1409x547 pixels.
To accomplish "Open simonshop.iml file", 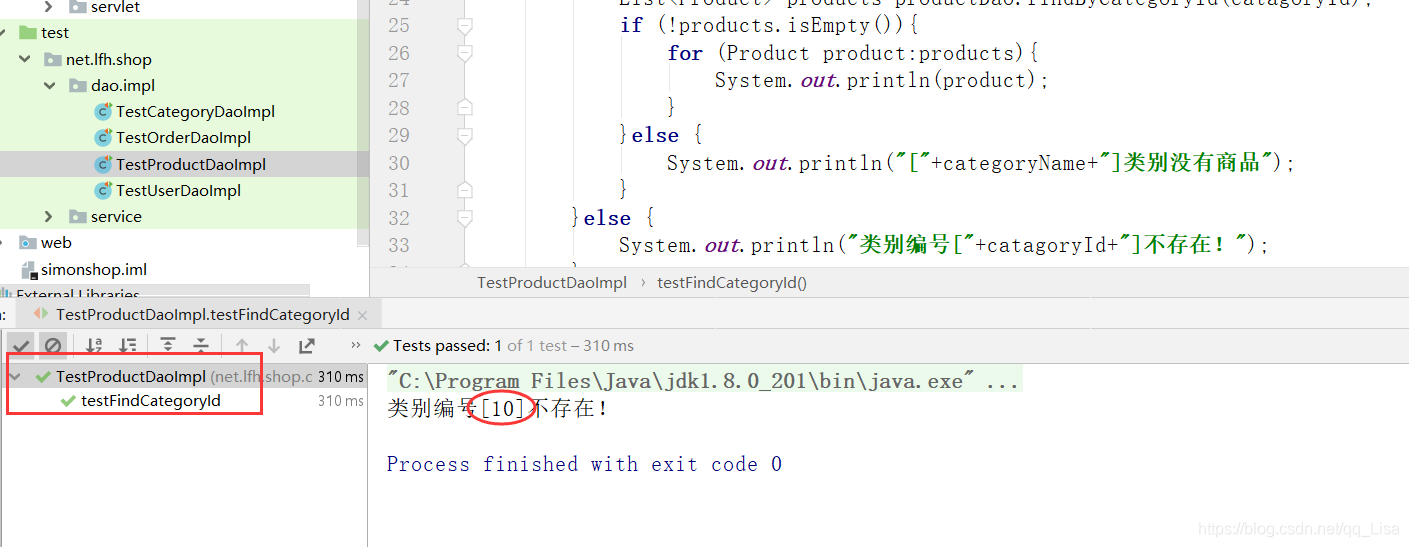I will (x=94, y=269).
